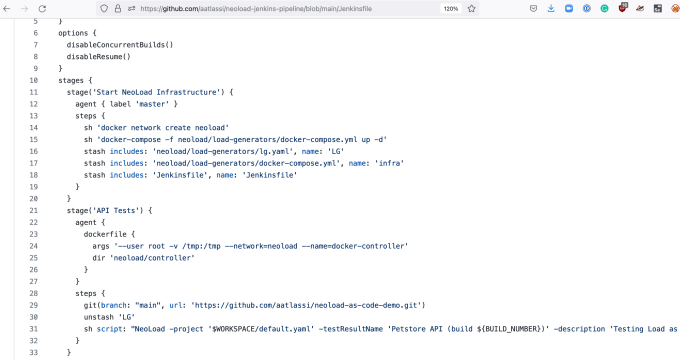This screenshot has height=360, width=680.
Task: Click line number 31 with sh script
Action: (33, 329)
